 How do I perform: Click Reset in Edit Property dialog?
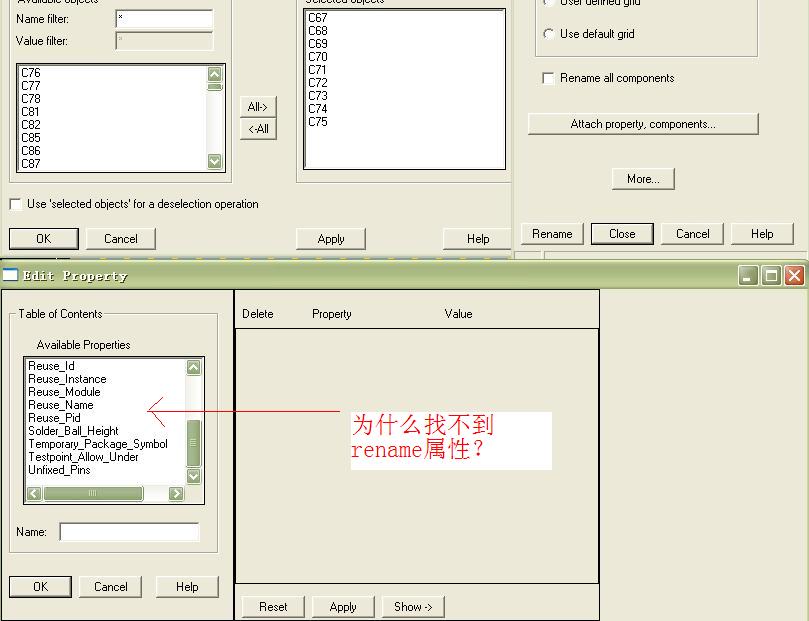pos(273,607)
